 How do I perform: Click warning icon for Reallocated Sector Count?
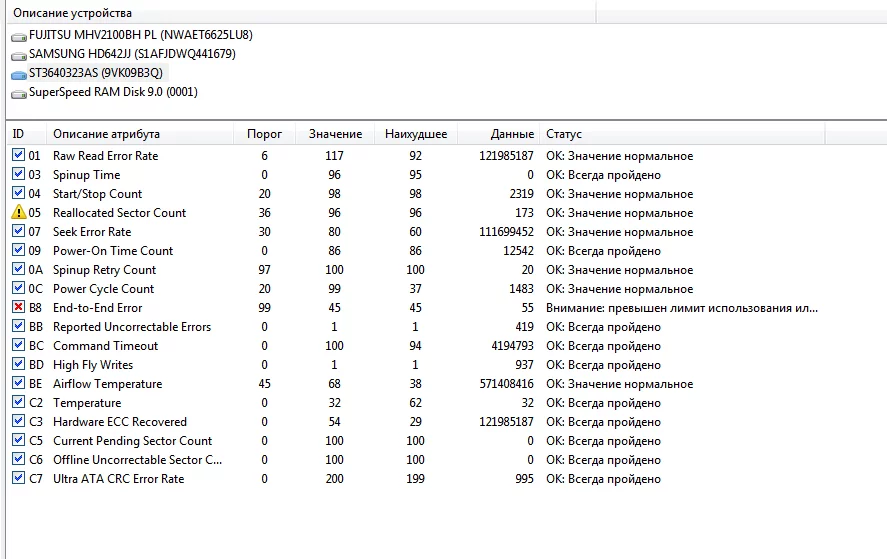pos(19,212)
